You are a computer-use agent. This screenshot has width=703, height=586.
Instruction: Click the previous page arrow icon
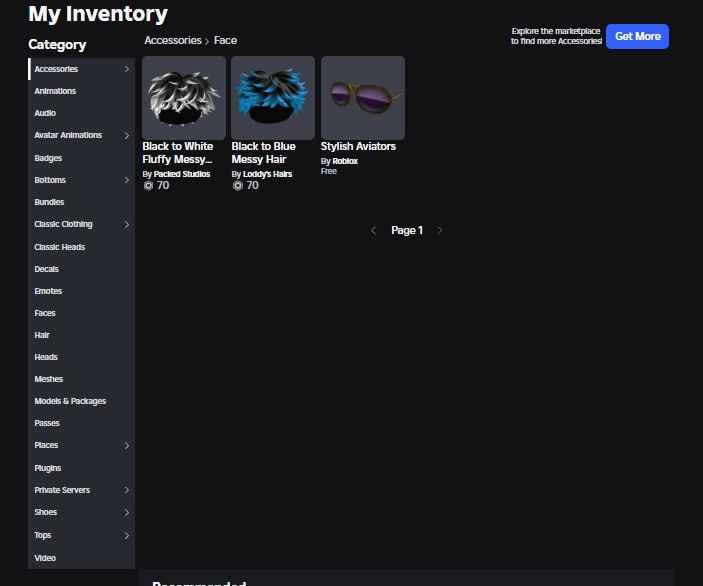(x=374, y=230)
